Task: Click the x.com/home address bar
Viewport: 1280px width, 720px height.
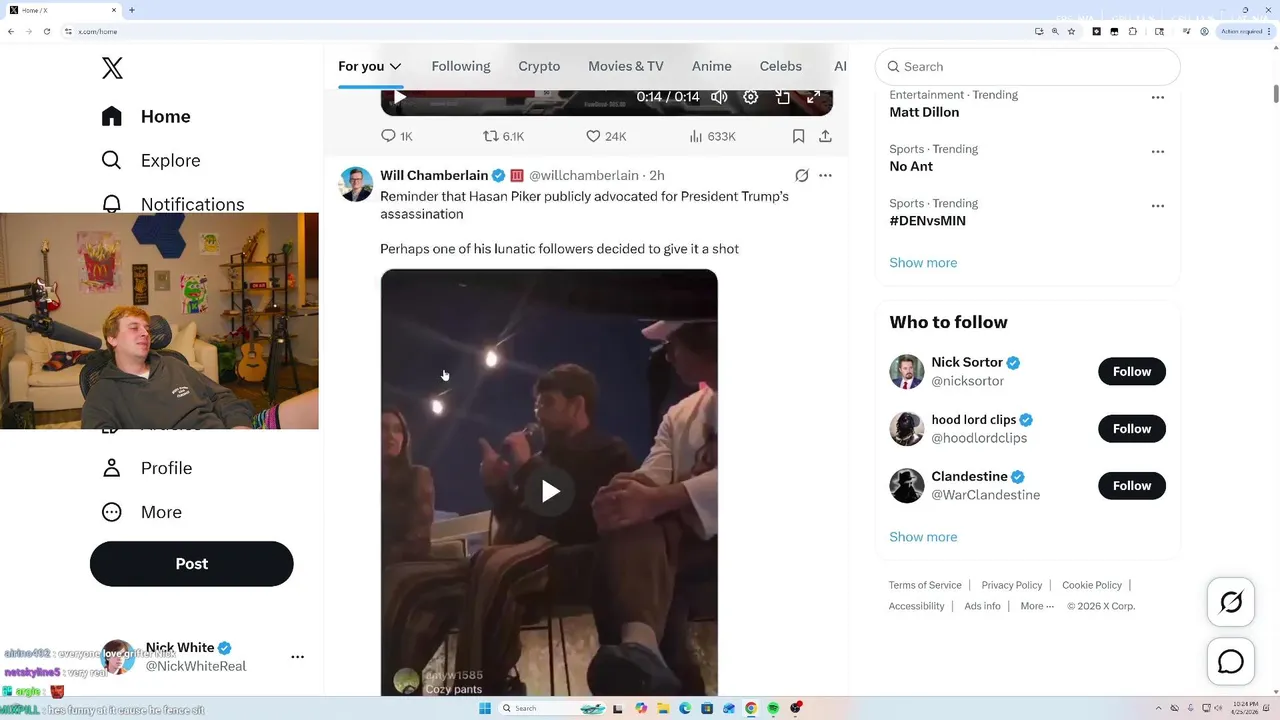Action: tap(545, 31)
